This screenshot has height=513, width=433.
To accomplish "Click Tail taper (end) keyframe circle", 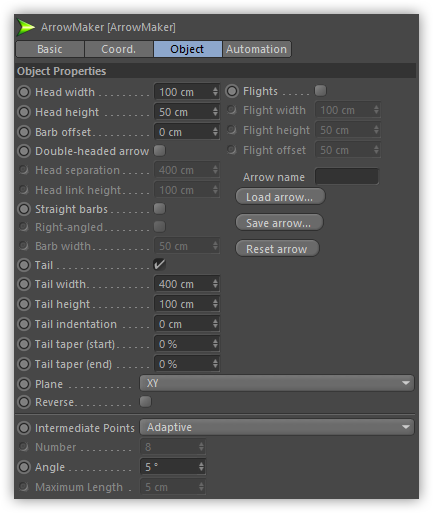I will click(24, 364).
